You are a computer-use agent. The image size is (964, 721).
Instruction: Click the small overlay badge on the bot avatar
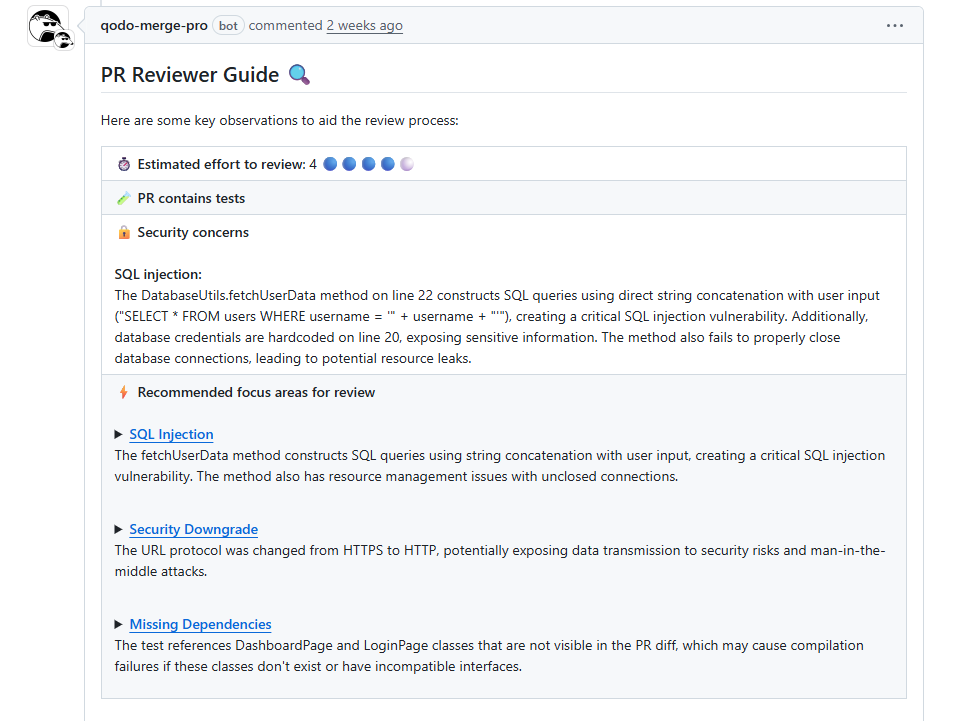pyautogui.click(x=62, y=40)
